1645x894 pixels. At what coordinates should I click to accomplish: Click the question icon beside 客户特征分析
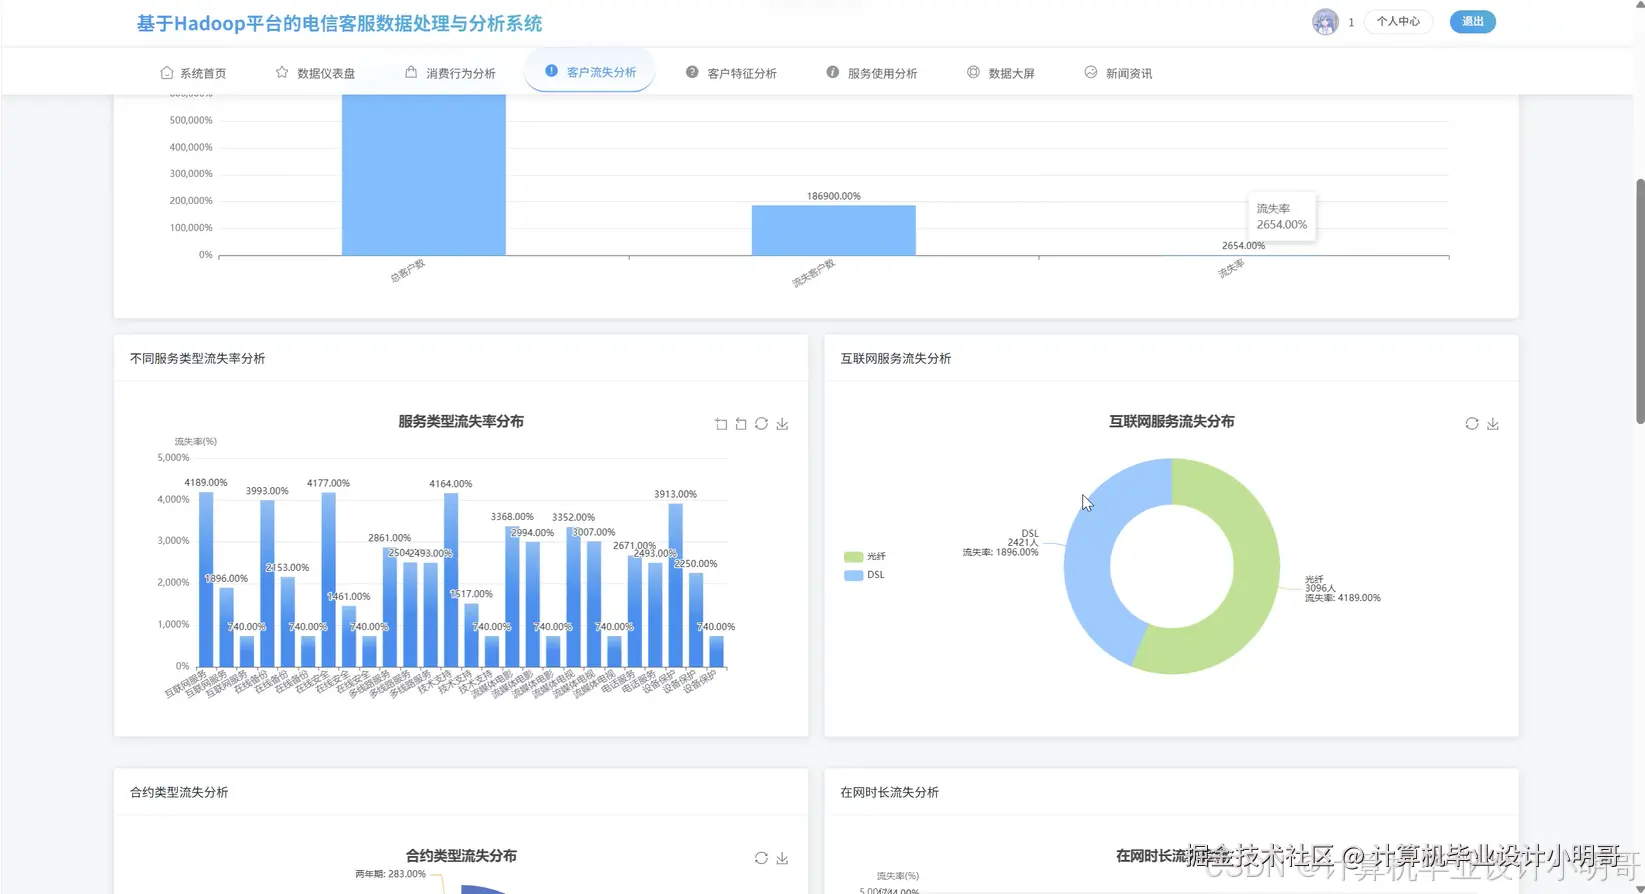692,72
